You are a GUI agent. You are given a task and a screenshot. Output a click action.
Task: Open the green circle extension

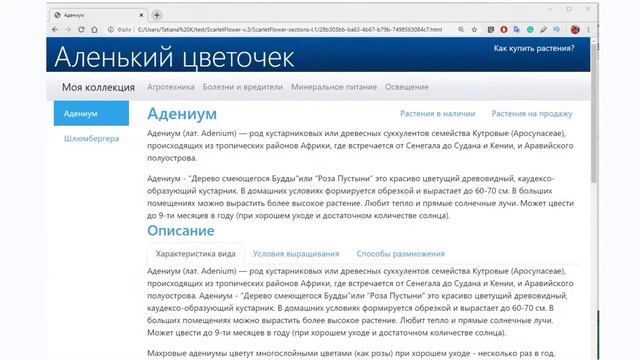coord(530,29)
